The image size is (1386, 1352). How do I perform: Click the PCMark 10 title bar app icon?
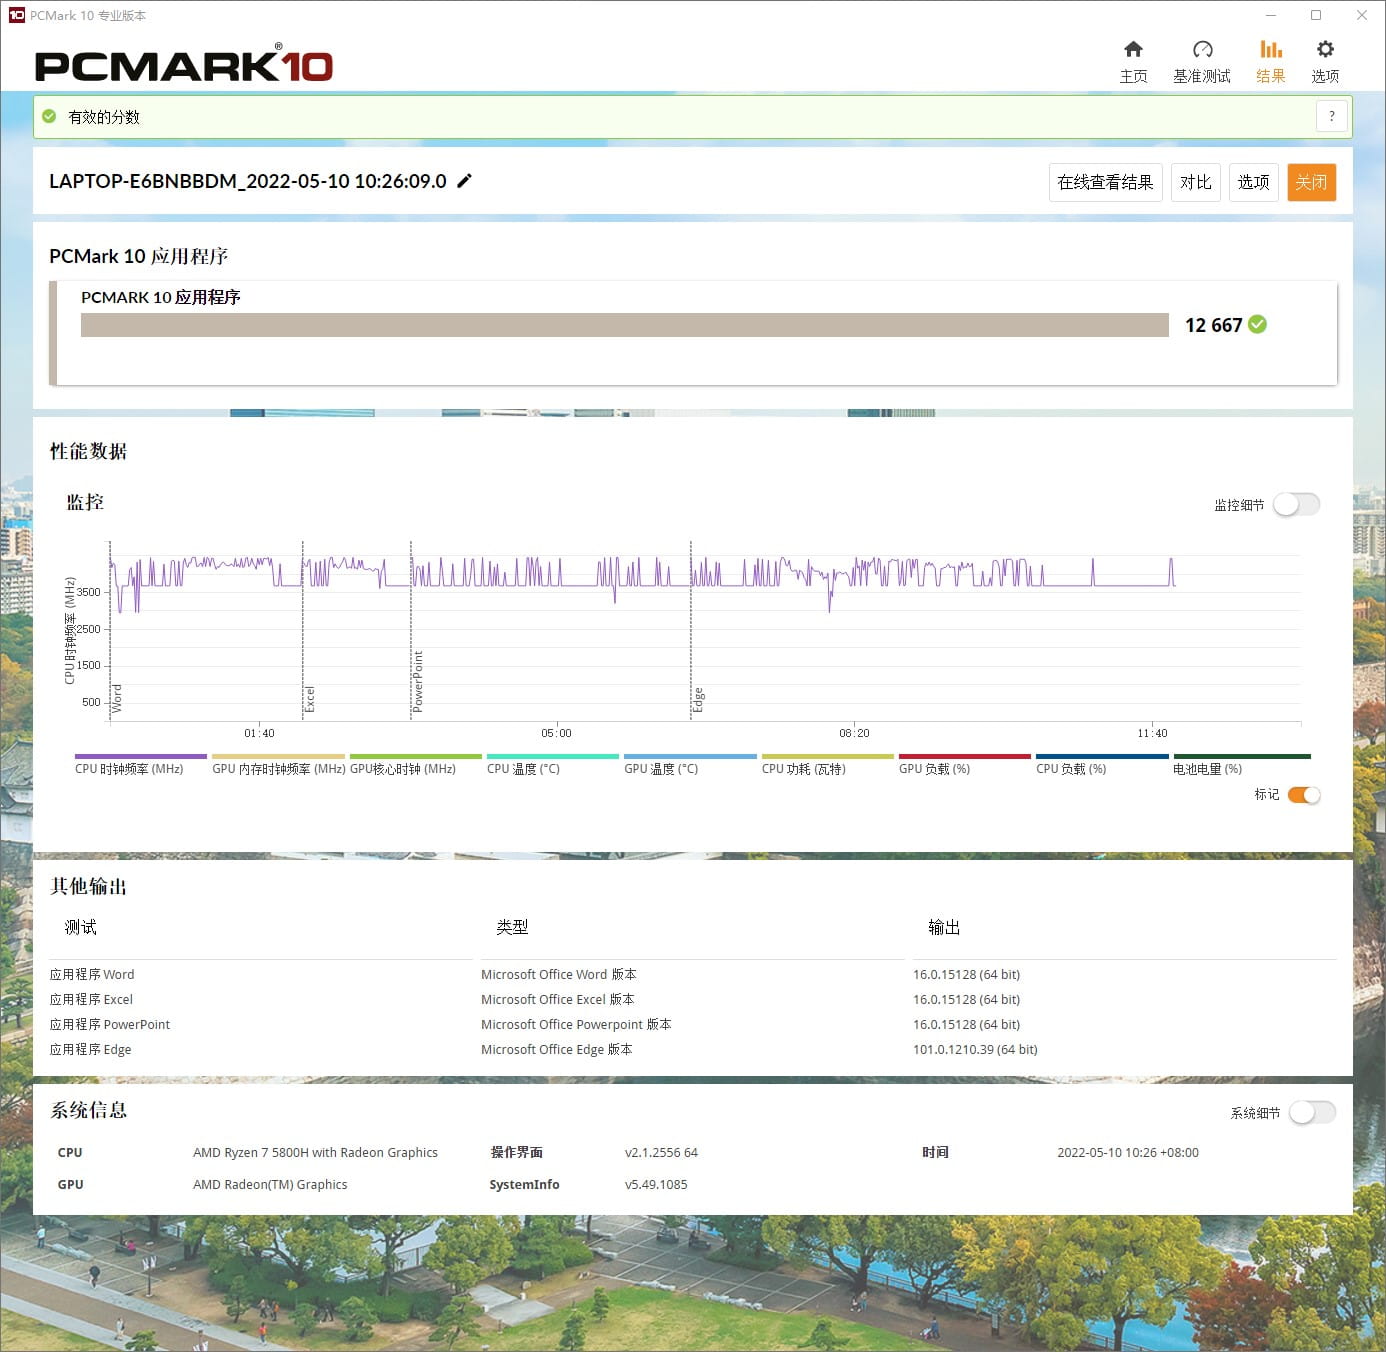pyautogui.click(x=16, y=15)
